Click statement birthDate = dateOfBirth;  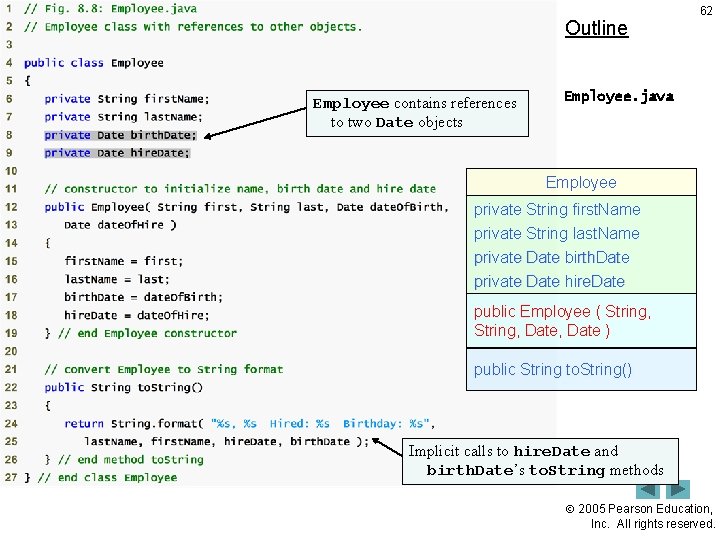[x=143, y=297]
